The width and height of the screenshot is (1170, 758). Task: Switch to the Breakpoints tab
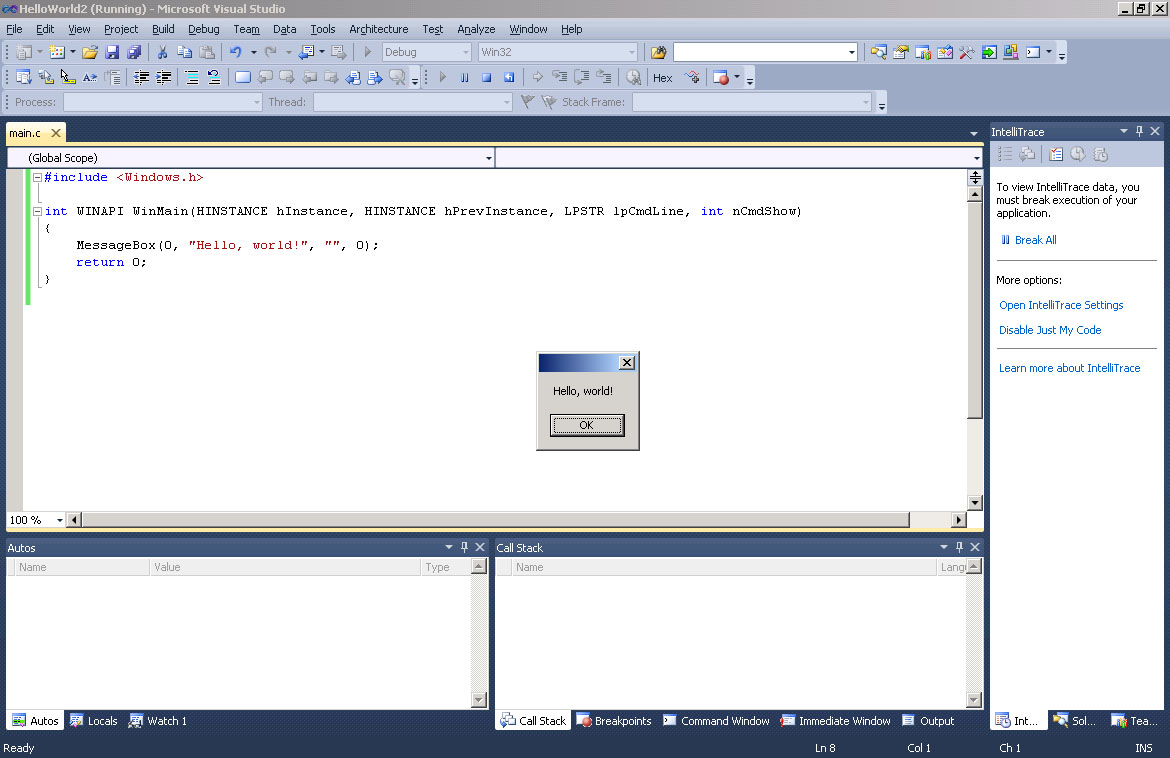pyautogui.click(x=614, y=721)
